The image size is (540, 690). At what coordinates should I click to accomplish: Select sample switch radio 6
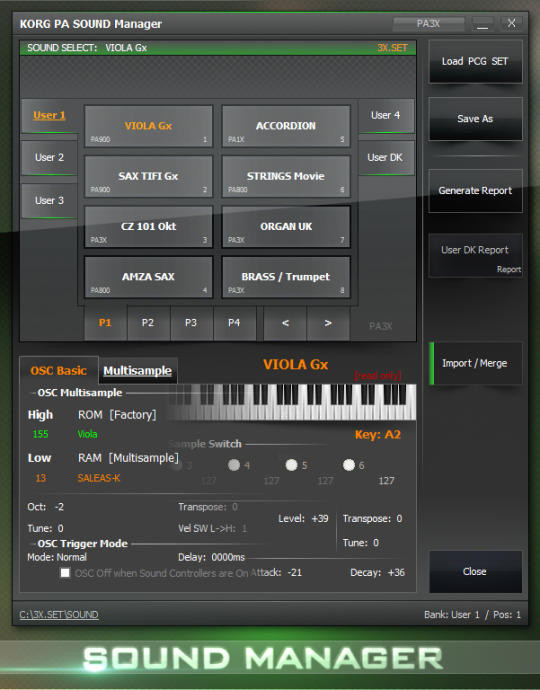click(x=349, y=465)
